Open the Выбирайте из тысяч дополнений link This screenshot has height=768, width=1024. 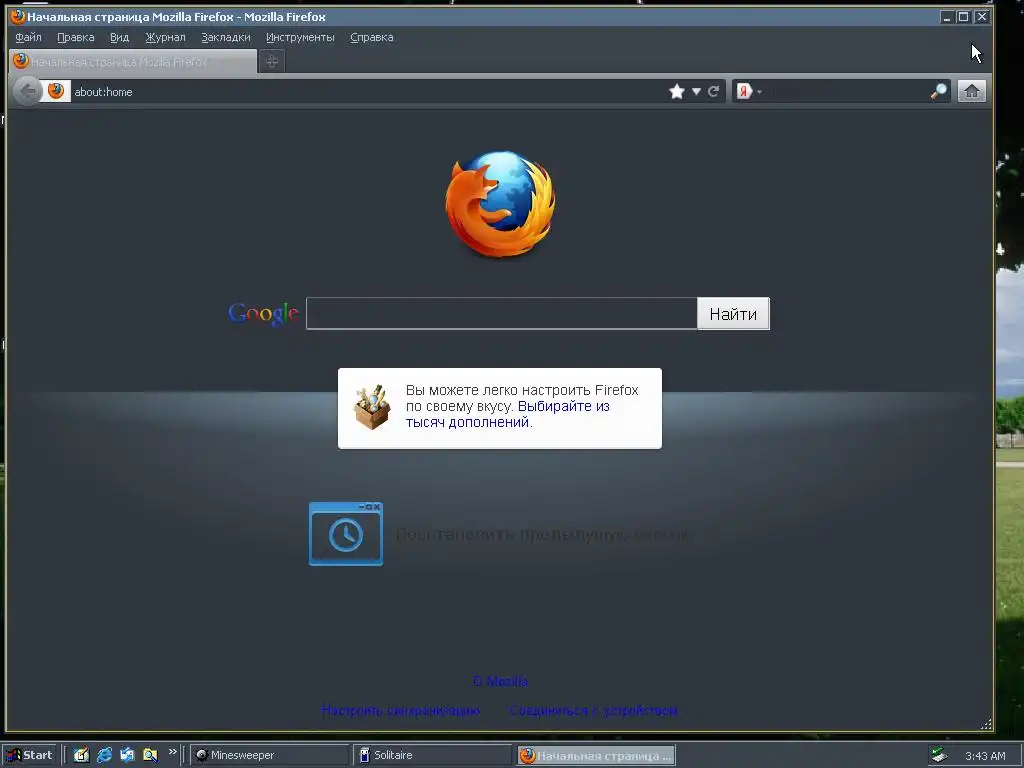click(x=507, y=414)
